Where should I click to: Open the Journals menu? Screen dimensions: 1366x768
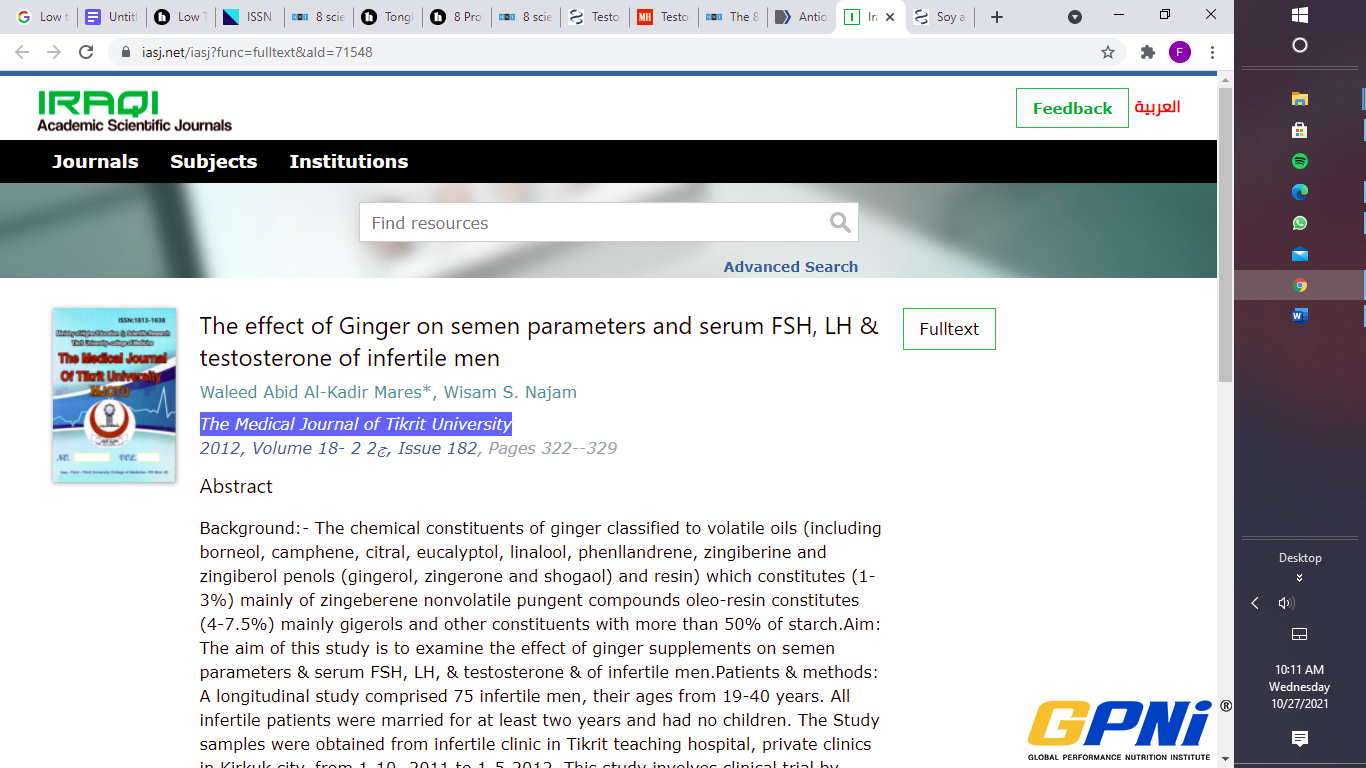(95, 161)
